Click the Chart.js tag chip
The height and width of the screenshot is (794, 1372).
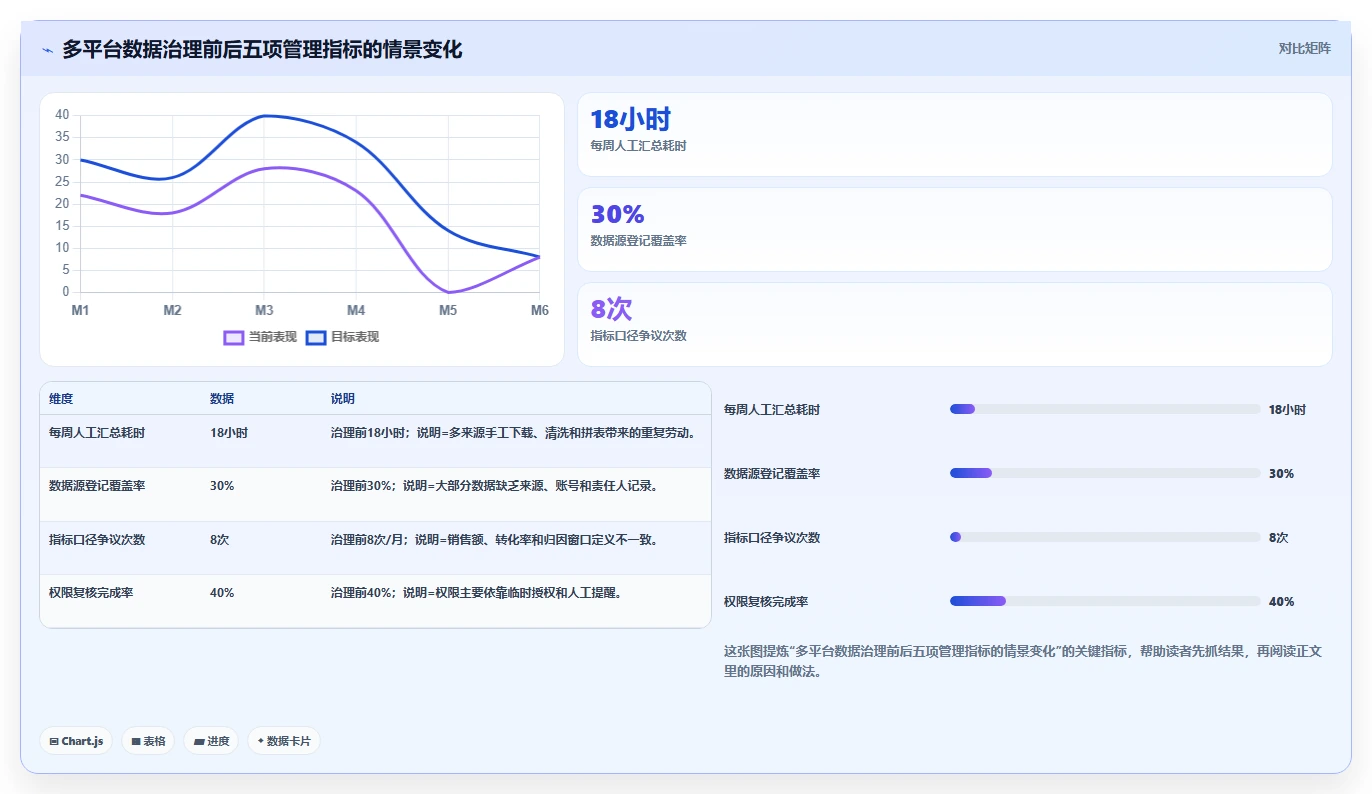[x=76, y=741]
